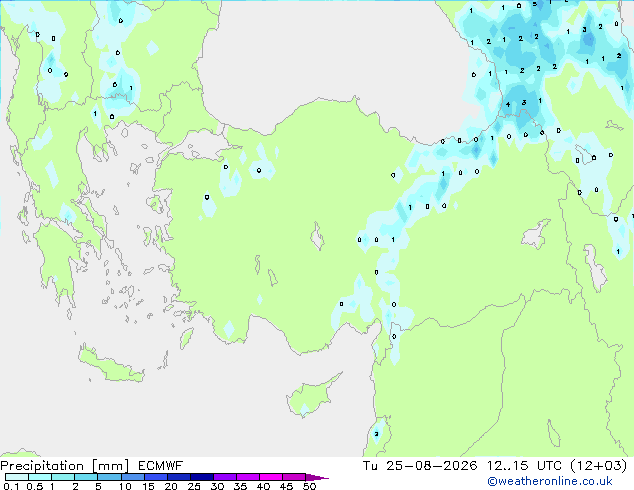
Task: Click the island of Crete on the map
Action: coord(111,365)
